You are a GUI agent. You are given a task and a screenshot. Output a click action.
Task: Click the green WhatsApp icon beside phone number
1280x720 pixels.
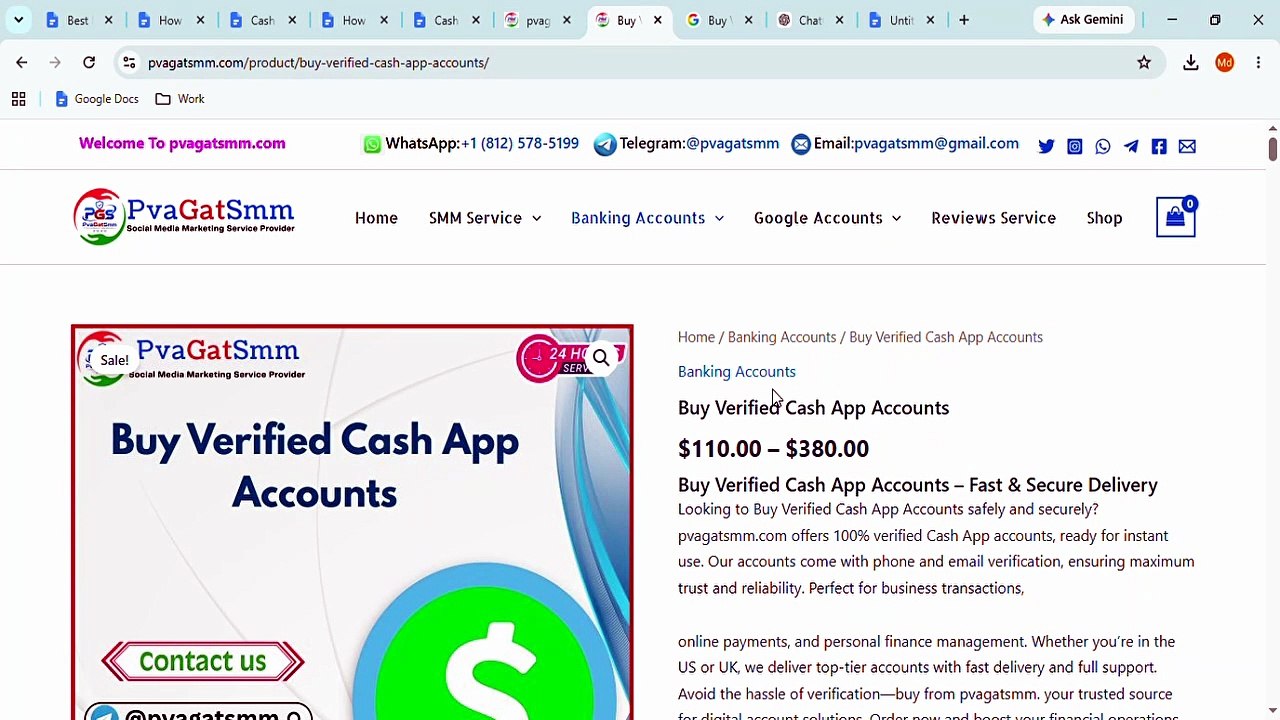click(372, 144)
